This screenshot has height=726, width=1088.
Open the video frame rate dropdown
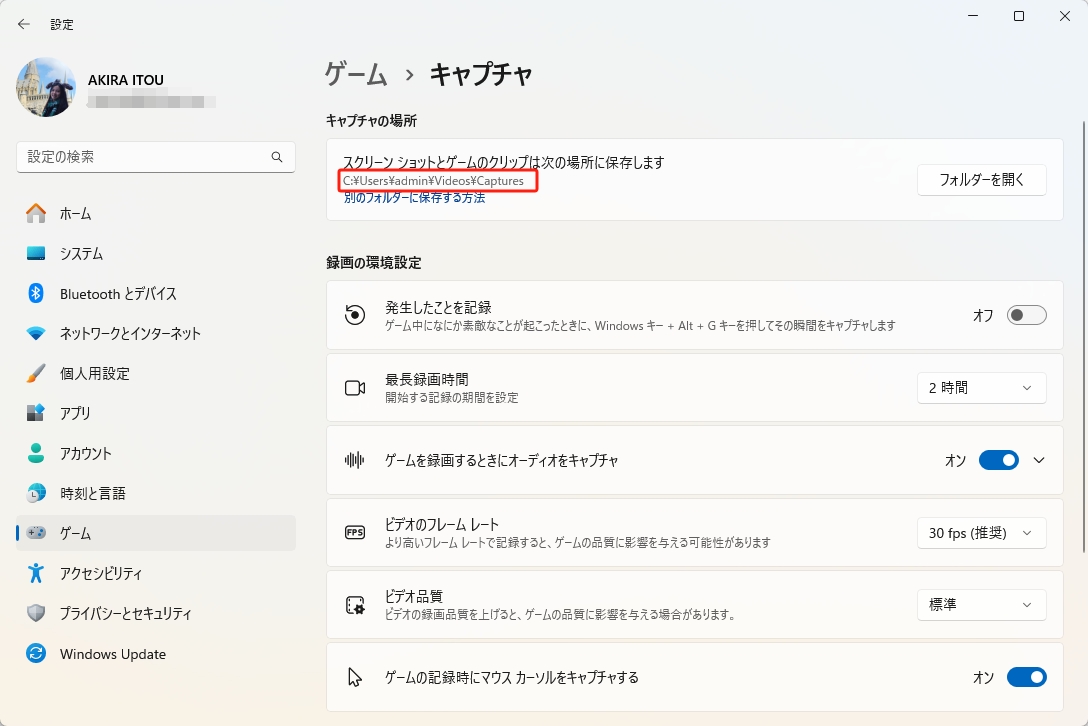[x=981, y=533]
